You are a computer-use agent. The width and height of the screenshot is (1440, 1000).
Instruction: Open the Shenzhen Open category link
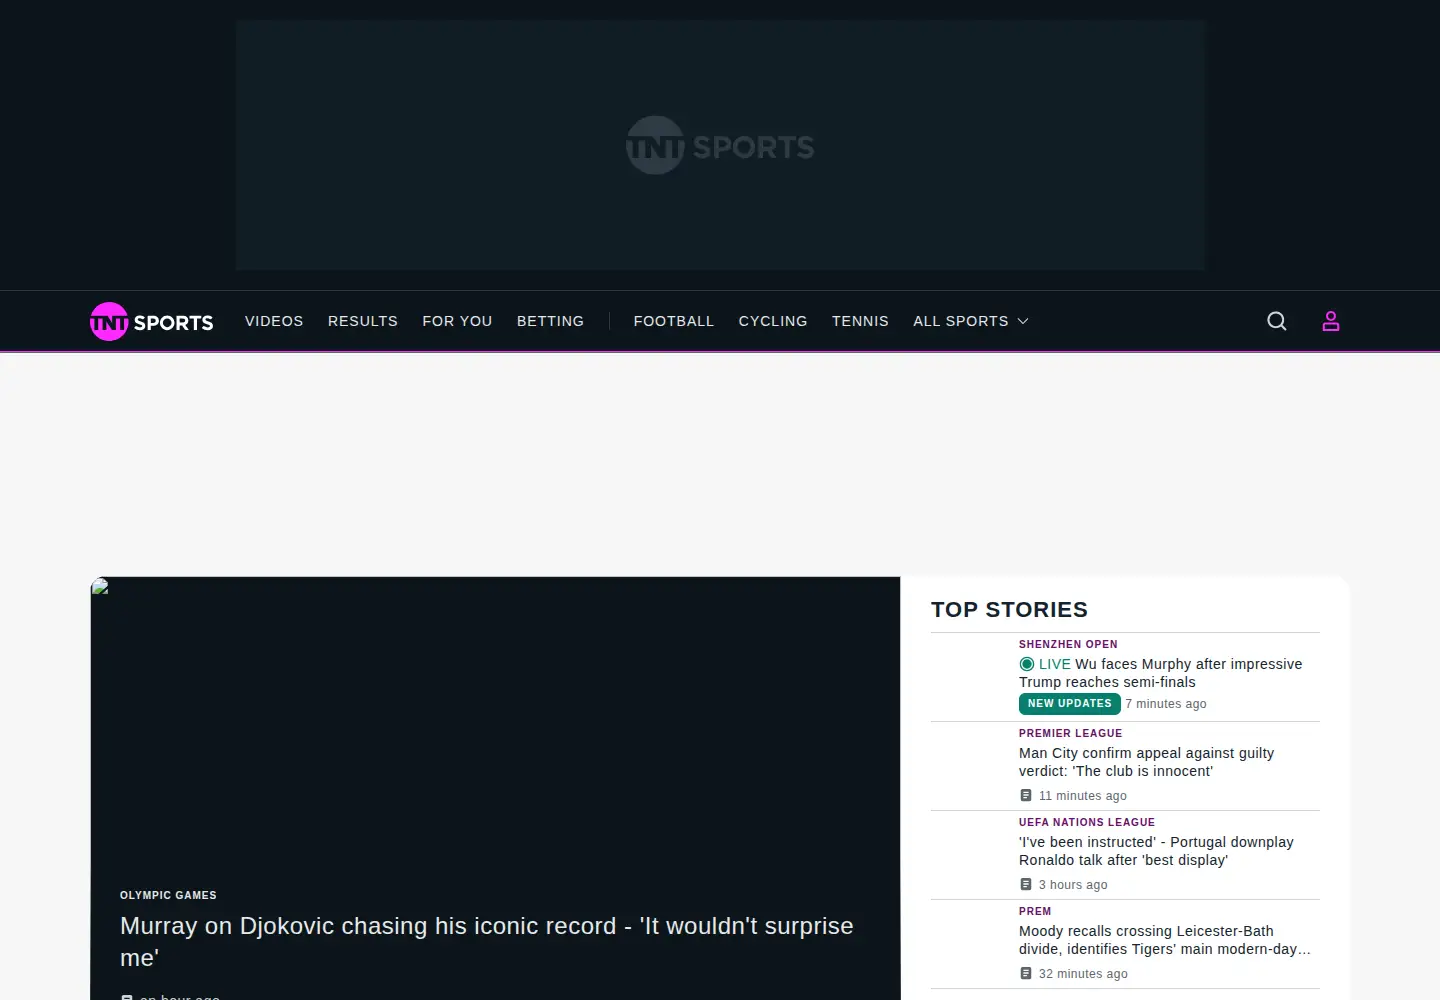click(1068, 645)
